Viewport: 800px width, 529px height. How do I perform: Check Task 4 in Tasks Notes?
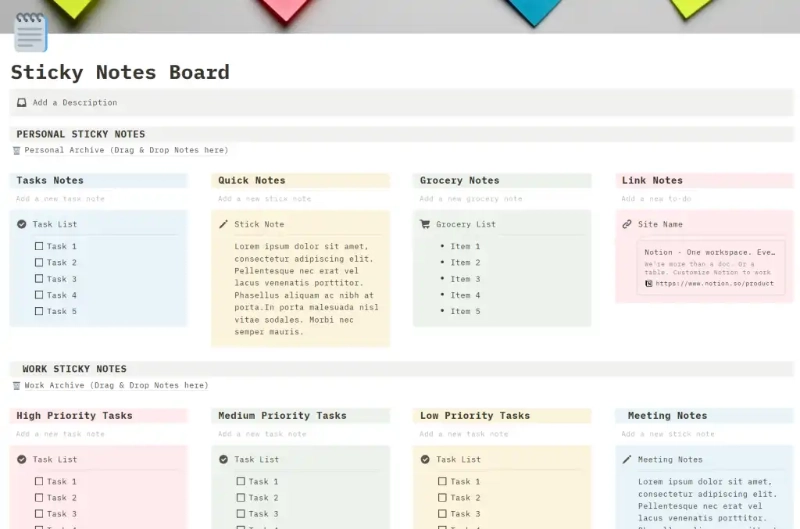click(39, 295)
